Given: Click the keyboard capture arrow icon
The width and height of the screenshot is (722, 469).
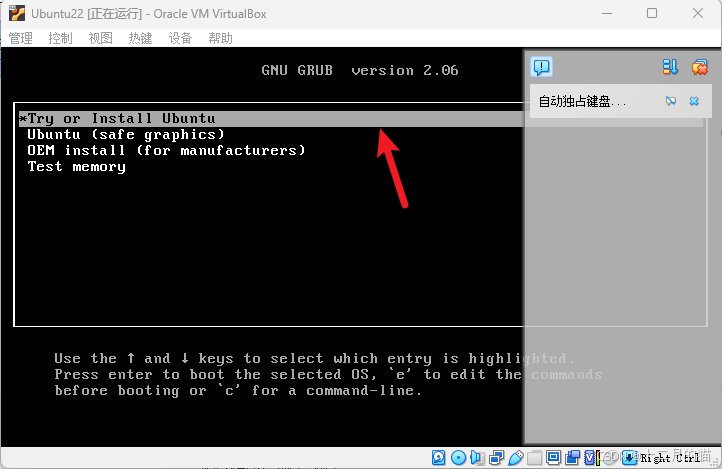Looking at the screenshot, I should (629, 457).
